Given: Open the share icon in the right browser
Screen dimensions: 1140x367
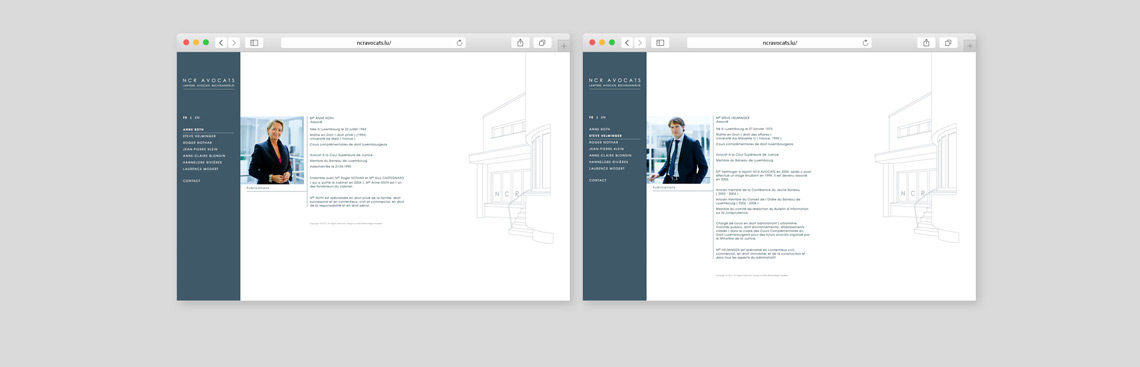Looking at the screenshot, I should pos(926,43).
